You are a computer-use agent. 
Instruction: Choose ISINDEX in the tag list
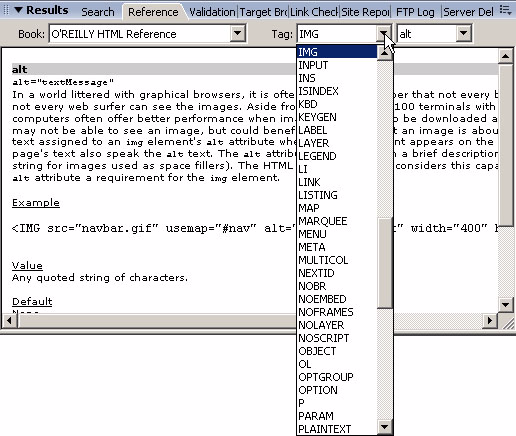[x=337, y=91]
